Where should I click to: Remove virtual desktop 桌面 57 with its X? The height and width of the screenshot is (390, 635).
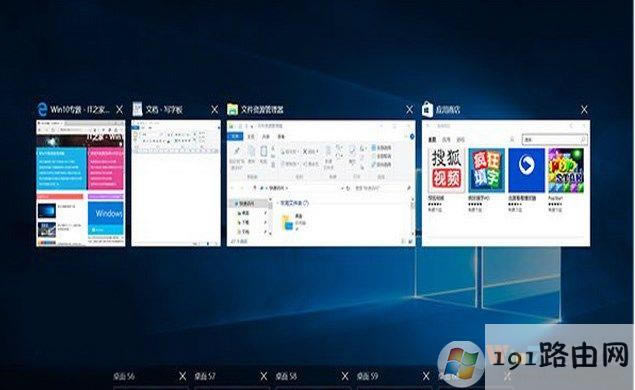coord(264,376)
